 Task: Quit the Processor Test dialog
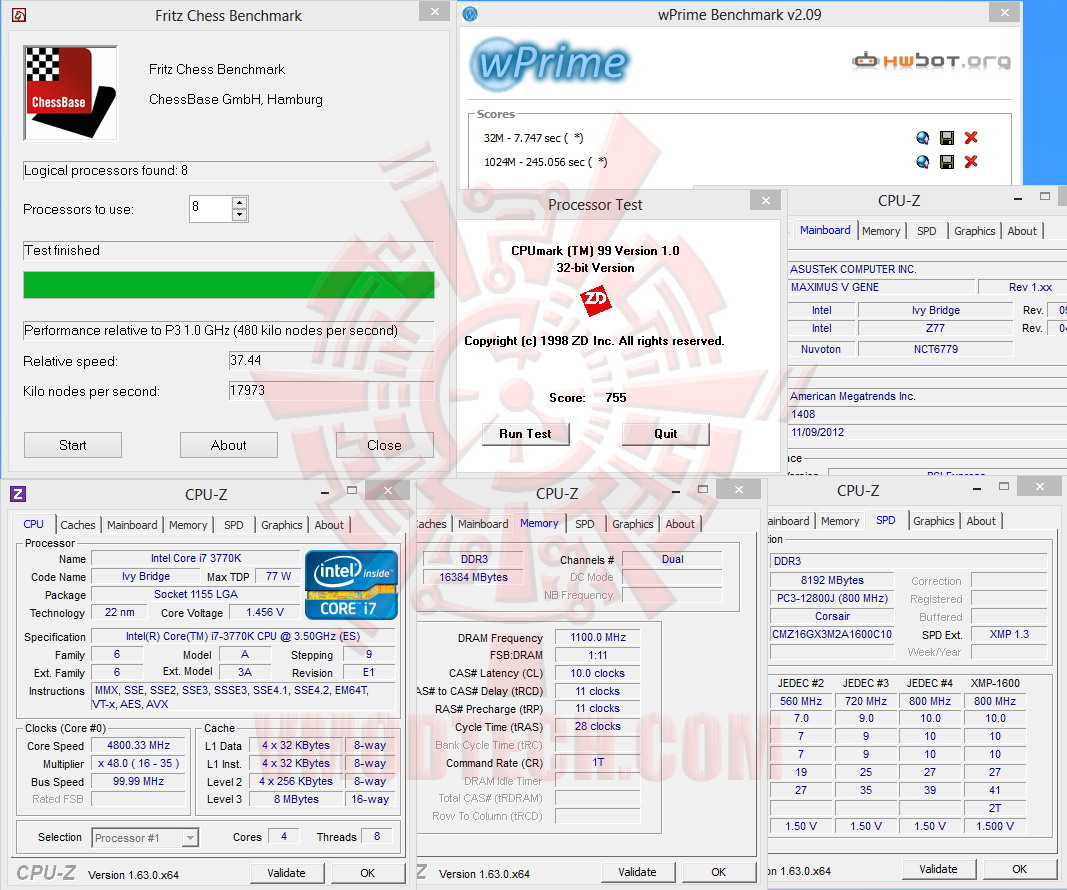(x=666, y=434)
